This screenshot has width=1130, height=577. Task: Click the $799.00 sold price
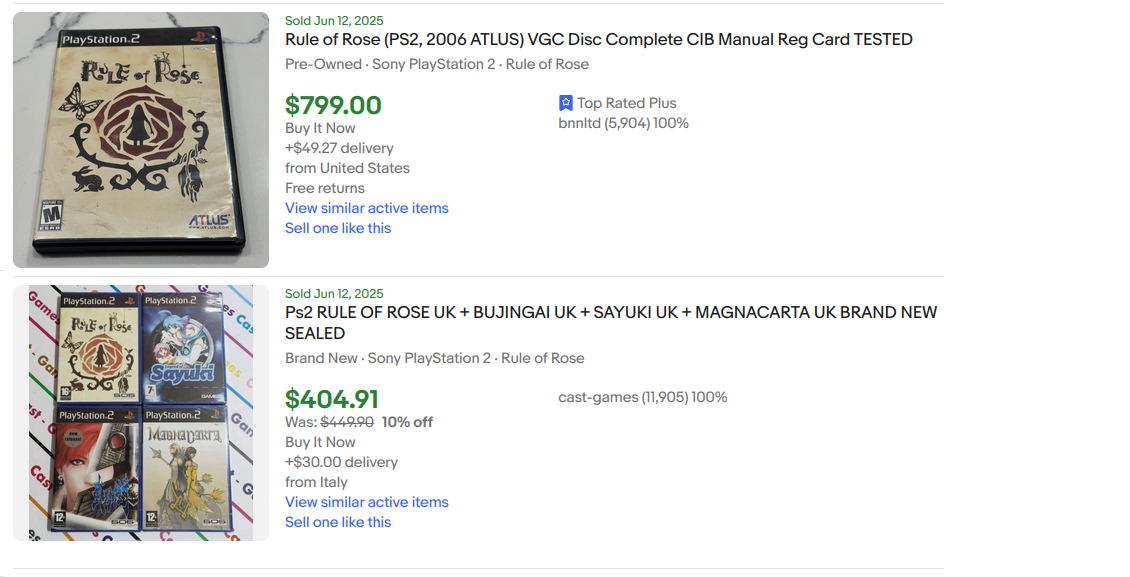[x=333, y=105]
